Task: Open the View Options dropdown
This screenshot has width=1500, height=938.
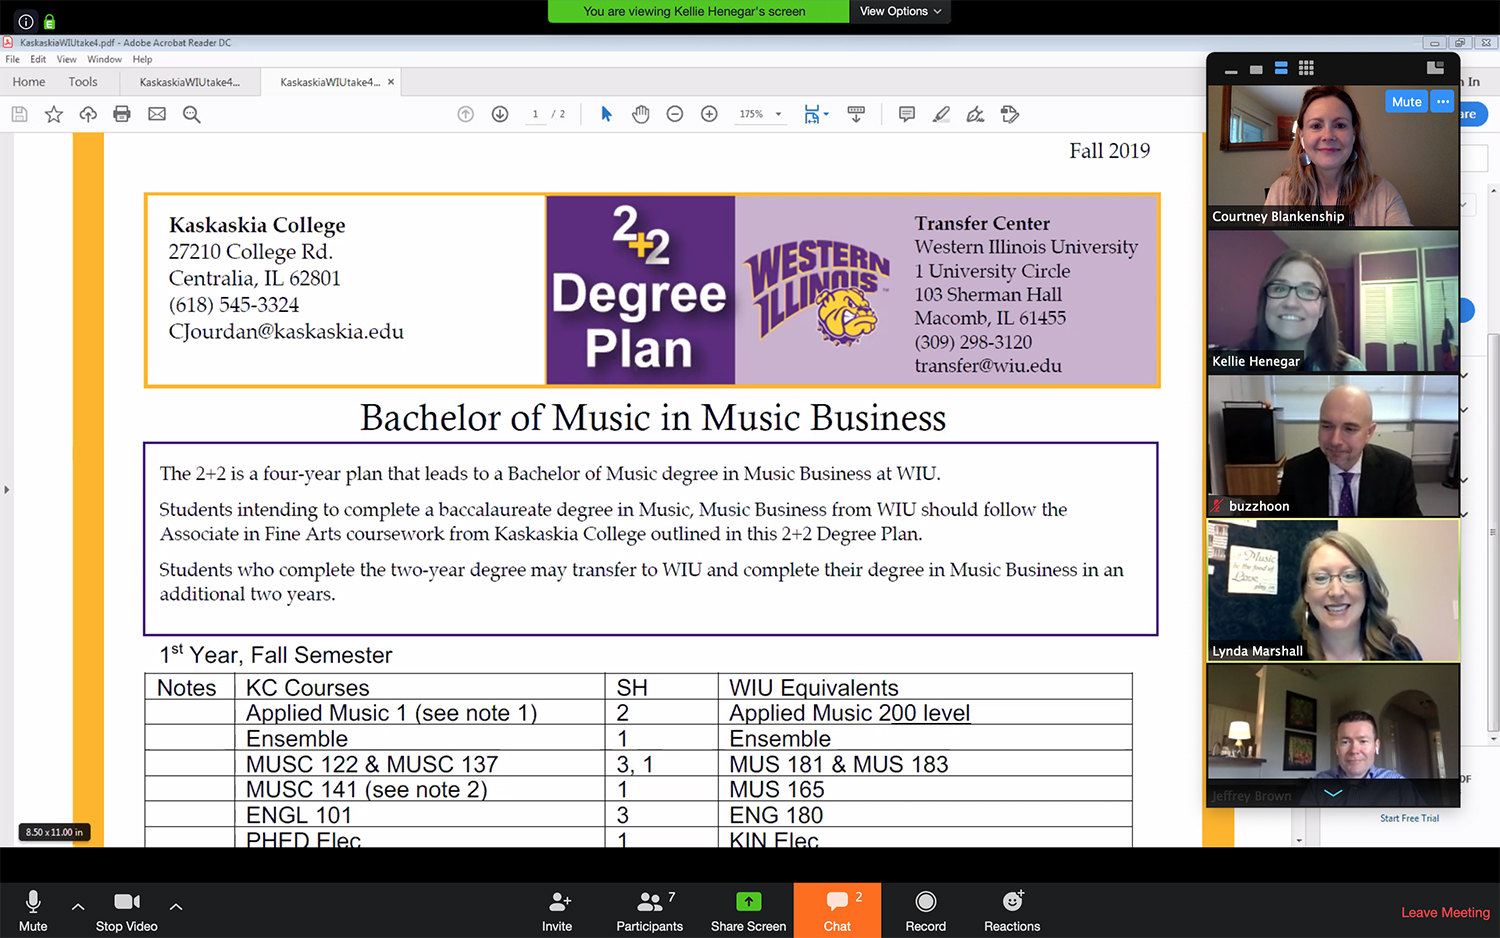Action: 900,11
